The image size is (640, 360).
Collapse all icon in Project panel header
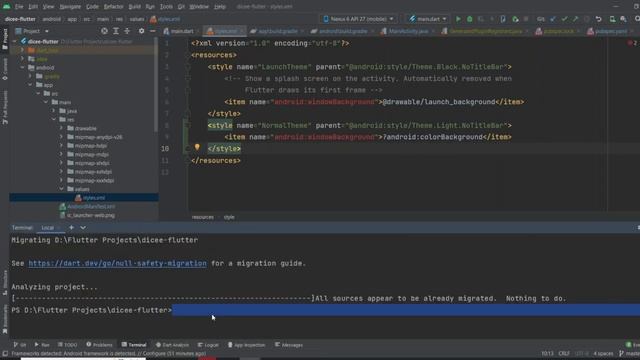pos(127,31)
